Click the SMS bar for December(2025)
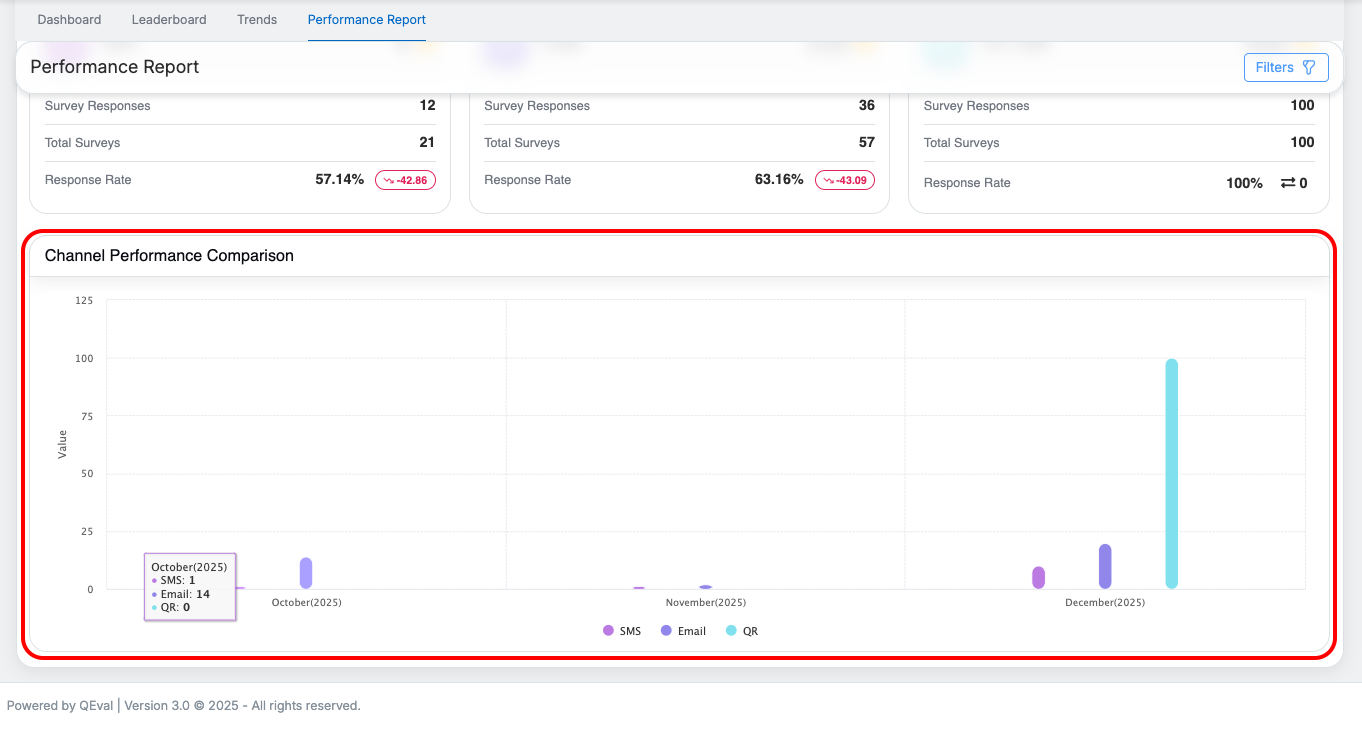1362x729 pixels. [1038, 578]
